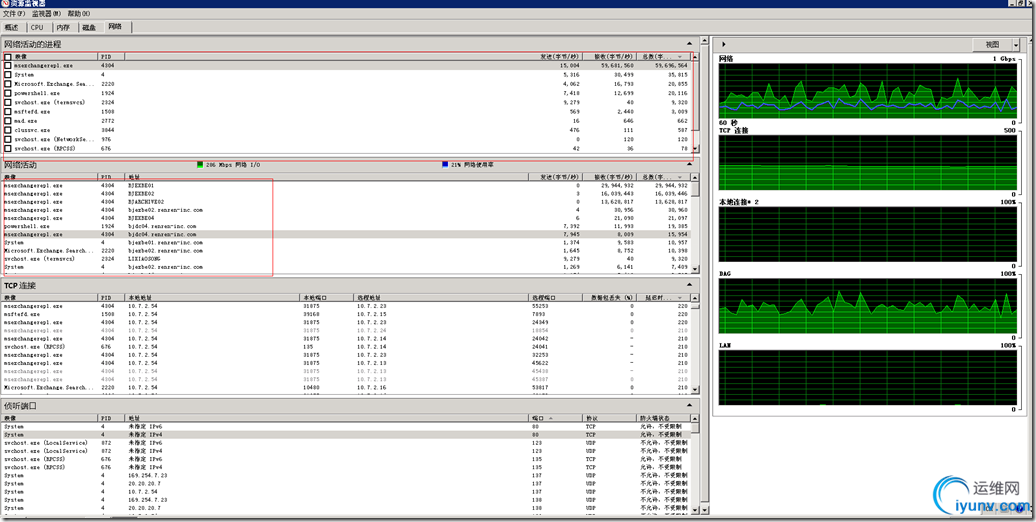The image size is (1036, 522).
Task: Open the 视图 dropdown arrow
Action: click(x=1016, y=45)
